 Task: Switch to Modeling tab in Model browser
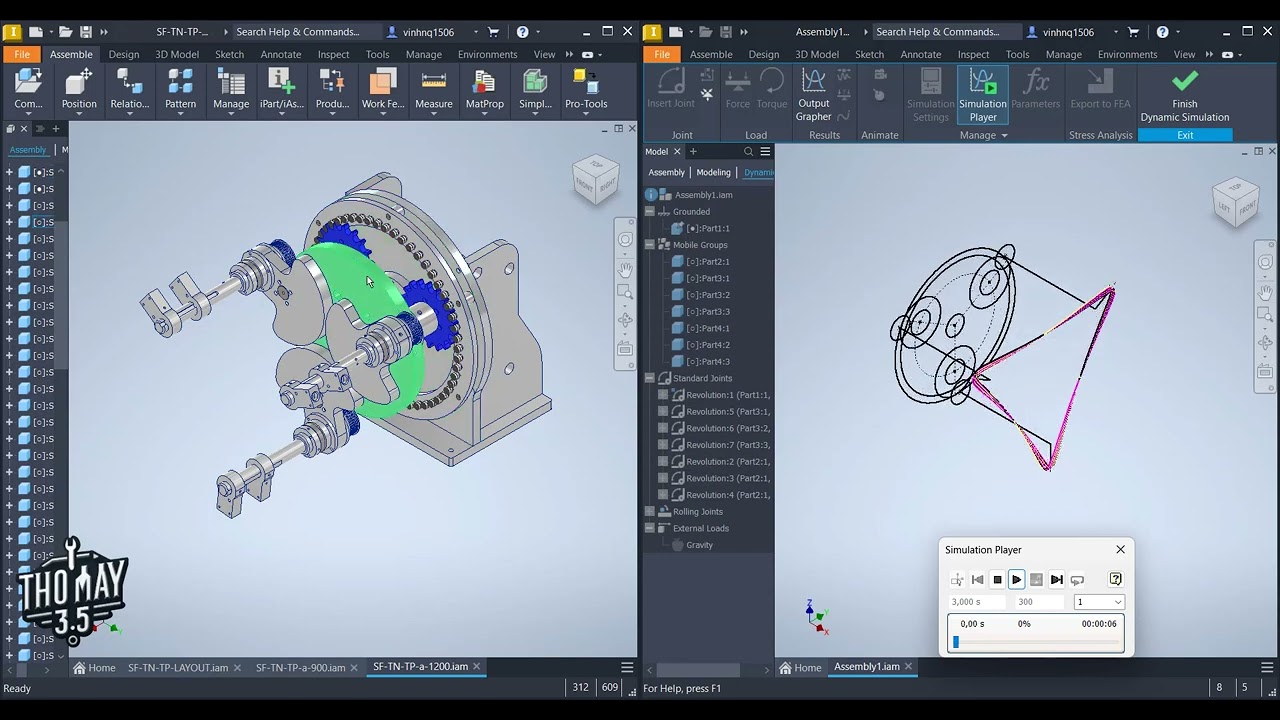point(713,172)
